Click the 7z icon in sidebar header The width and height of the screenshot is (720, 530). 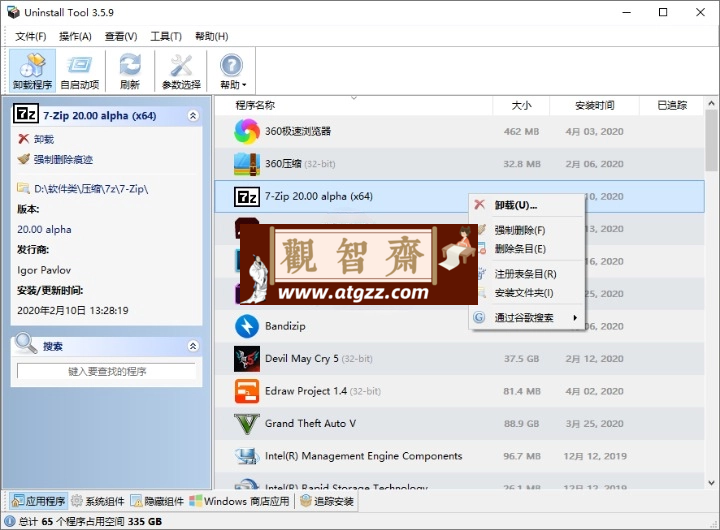click(x=26, y=113)
